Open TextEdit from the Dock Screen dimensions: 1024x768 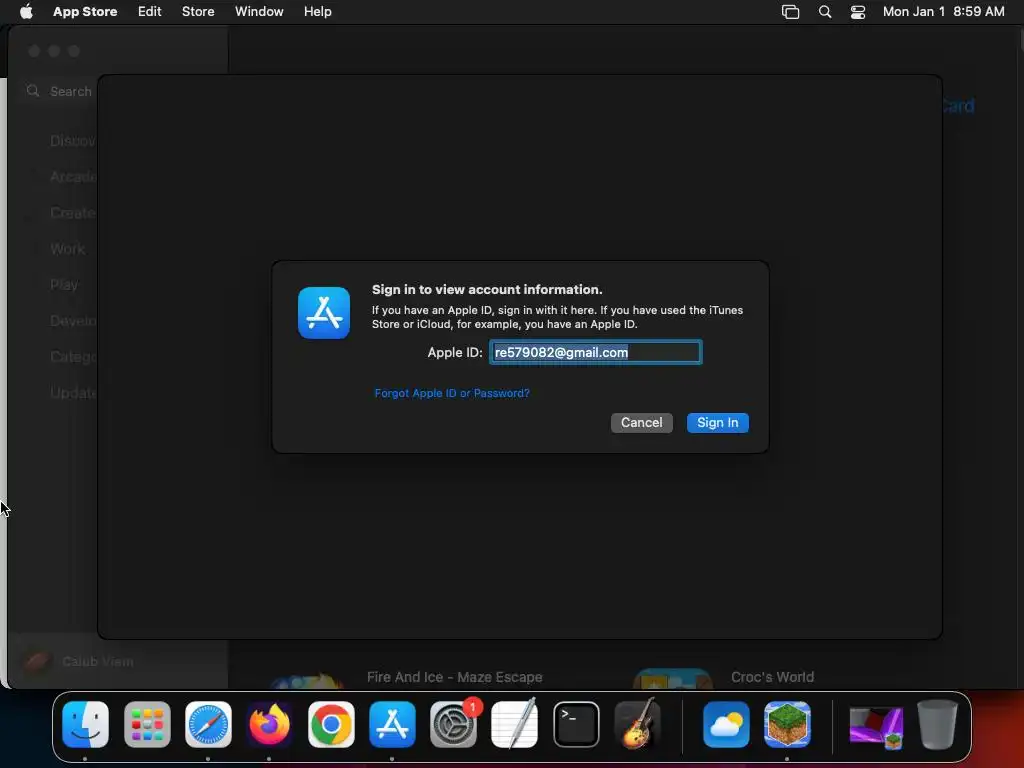click(515, 724)
